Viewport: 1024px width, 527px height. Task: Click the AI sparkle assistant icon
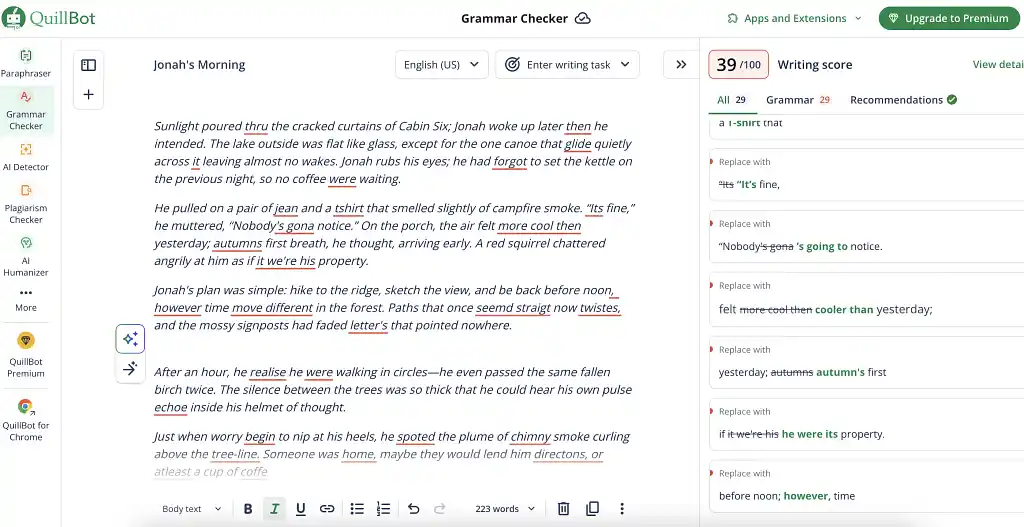click(130, 338)
